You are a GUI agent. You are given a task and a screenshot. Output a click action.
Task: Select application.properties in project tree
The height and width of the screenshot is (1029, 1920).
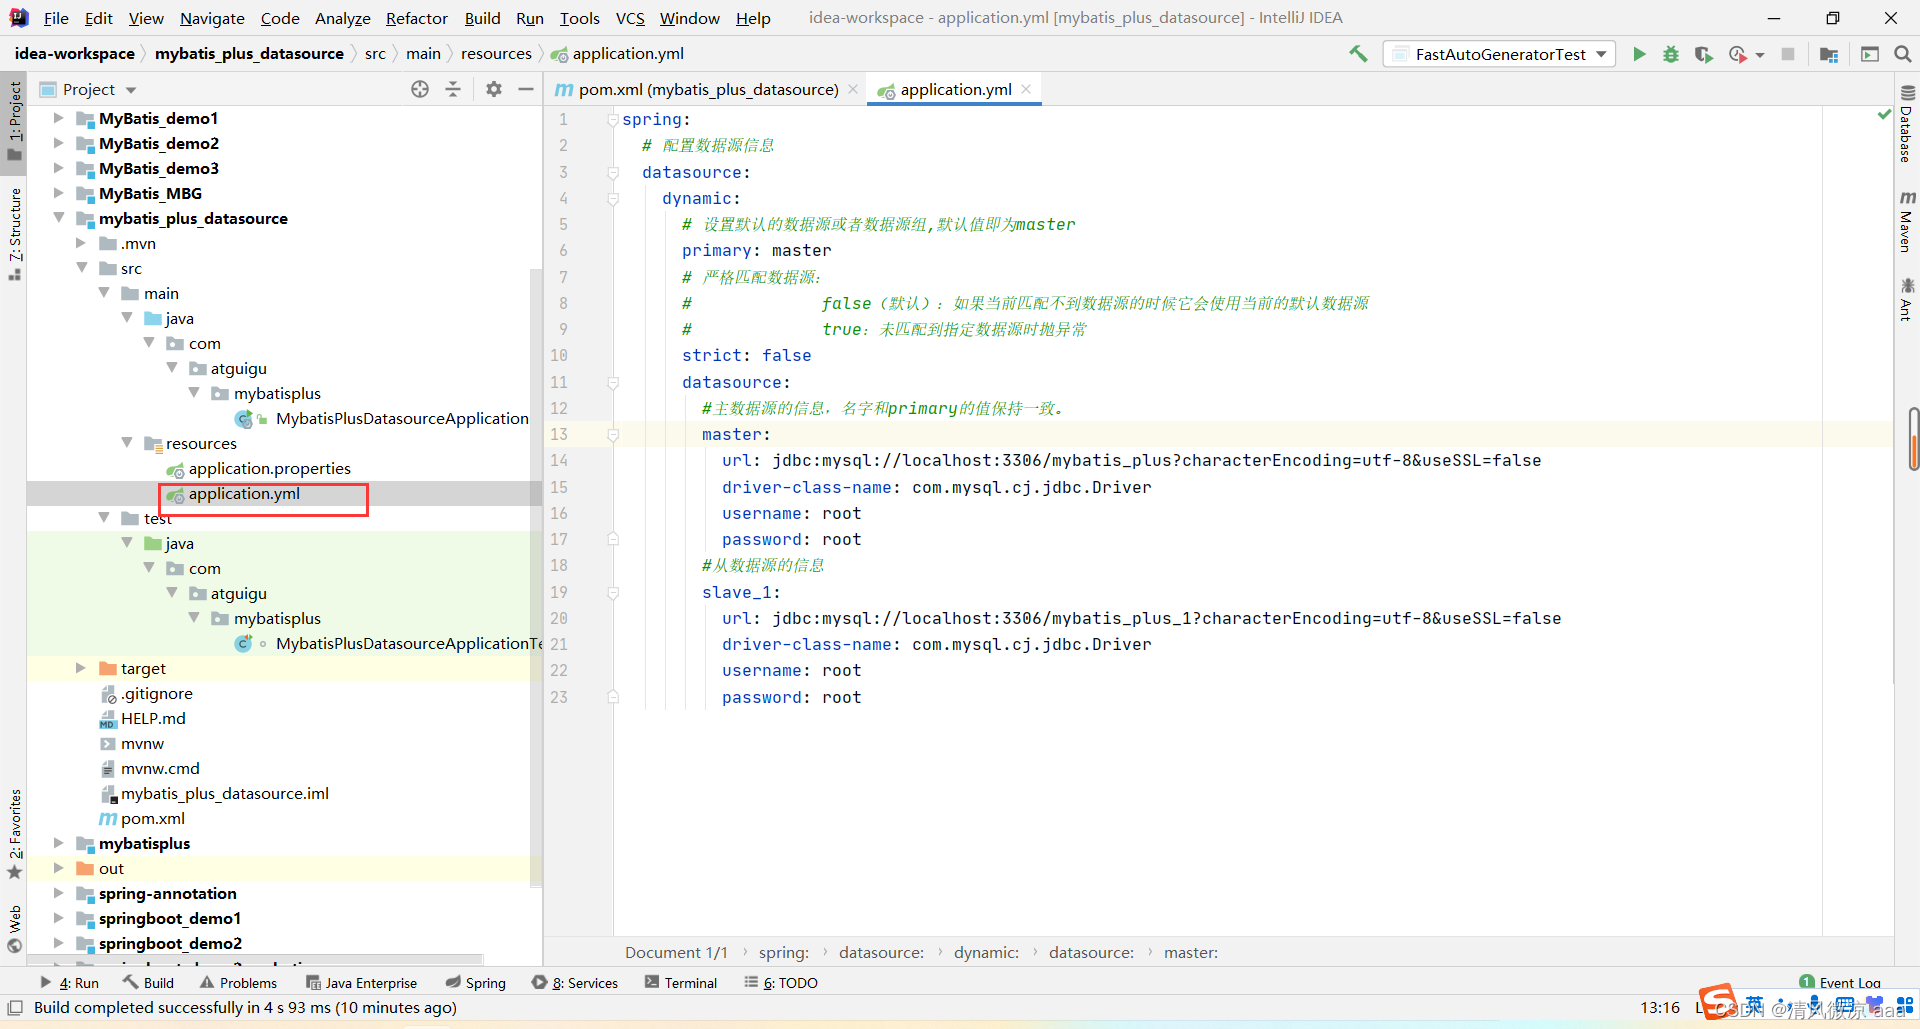click(269, 469)
